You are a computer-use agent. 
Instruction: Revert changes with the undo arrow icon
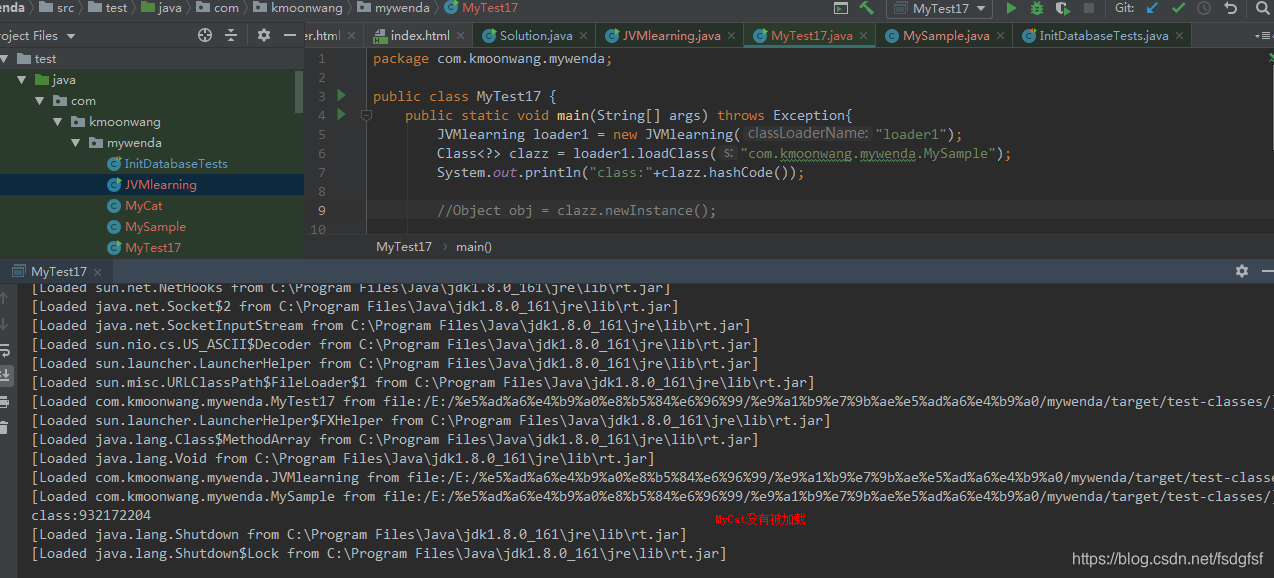tap(1229, 8)
